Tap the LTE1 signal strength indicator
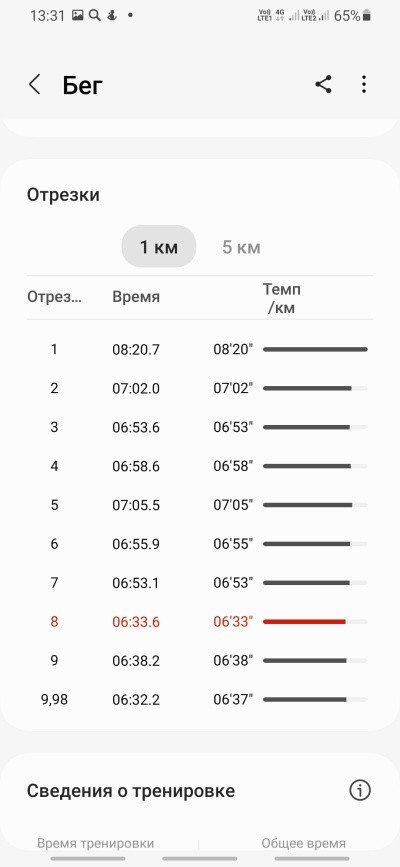The height and width of the screenshot is (867, 400). click(x=296, y=16)
